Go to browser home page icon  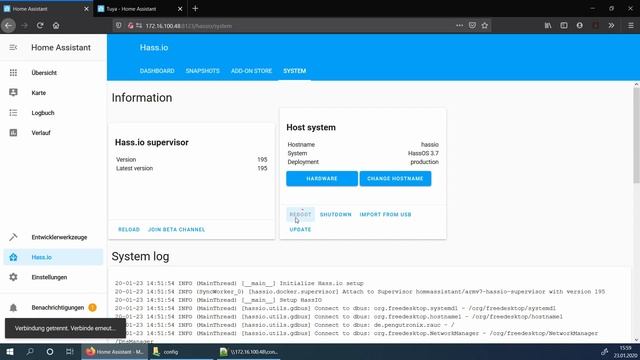tap(56, 26)
